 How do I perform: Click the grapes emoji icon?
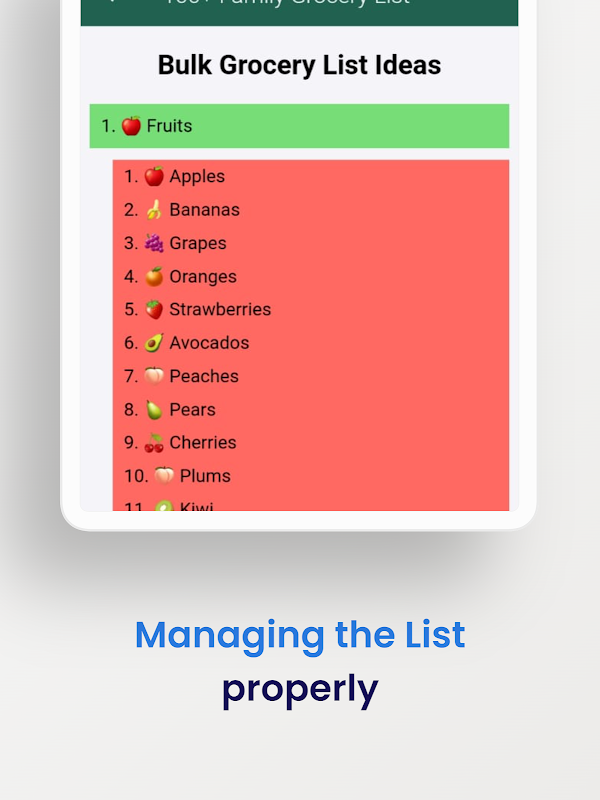point(154,243)
